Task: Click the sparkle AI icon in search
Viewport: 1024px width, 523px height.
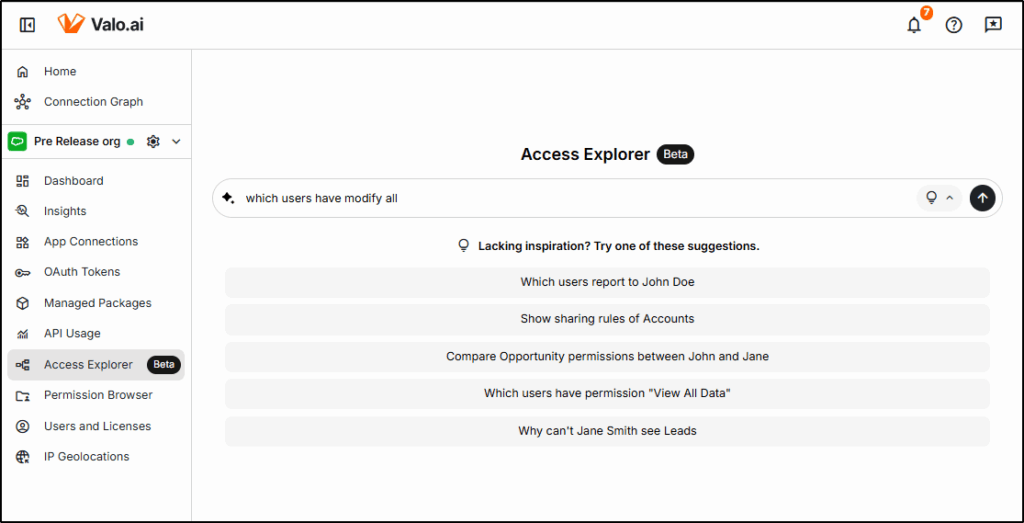Action: pyautogui.click(x=228, y=198)
